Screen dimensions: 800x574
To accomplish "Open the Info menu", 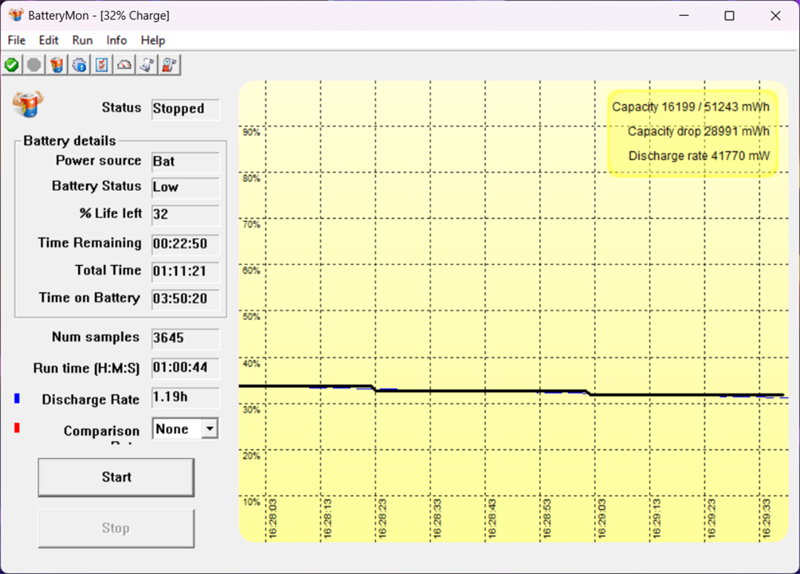I will 116,40.
